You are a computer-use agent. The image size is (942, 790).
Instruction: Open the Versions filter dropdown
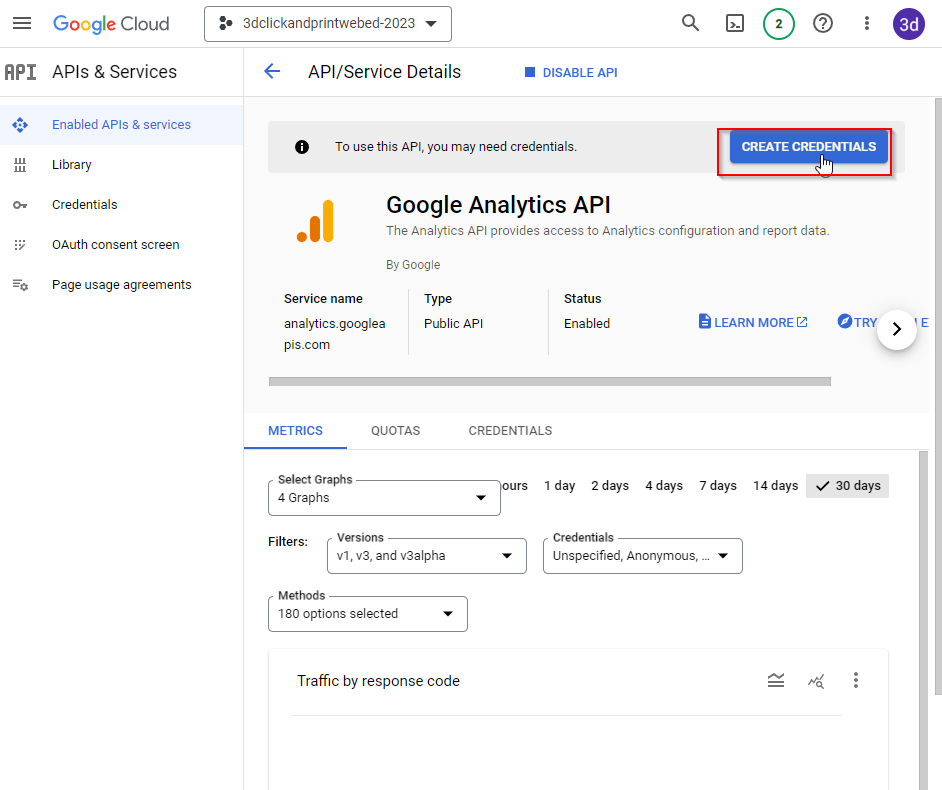tap(426, 556)
